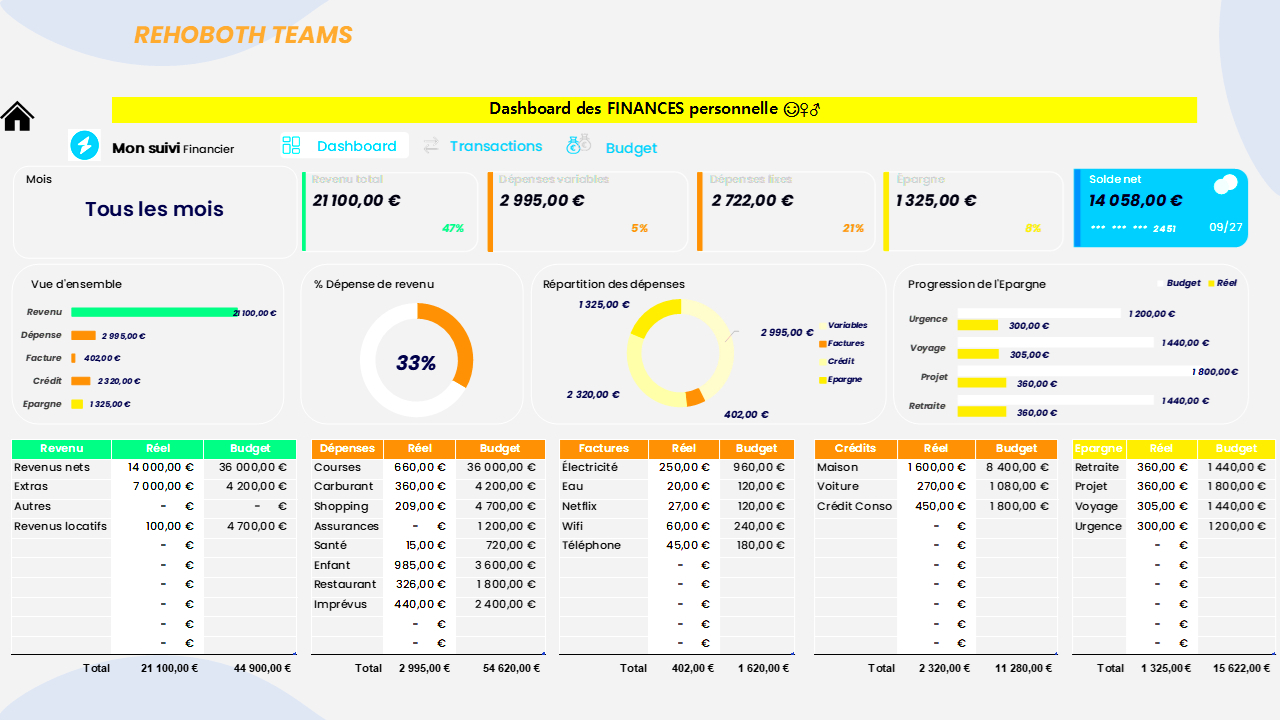Click the Crédits table header
The width and height of the screenshot is (1280, 720).
[856, 449]
